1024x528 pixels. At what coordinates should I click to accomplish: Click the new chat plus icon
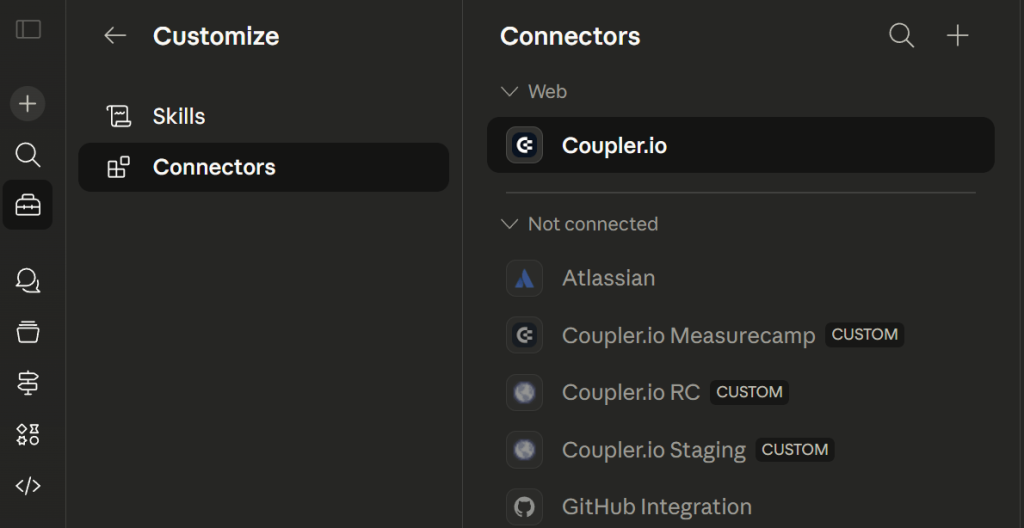pyautogui.click(x=28, y=103)
